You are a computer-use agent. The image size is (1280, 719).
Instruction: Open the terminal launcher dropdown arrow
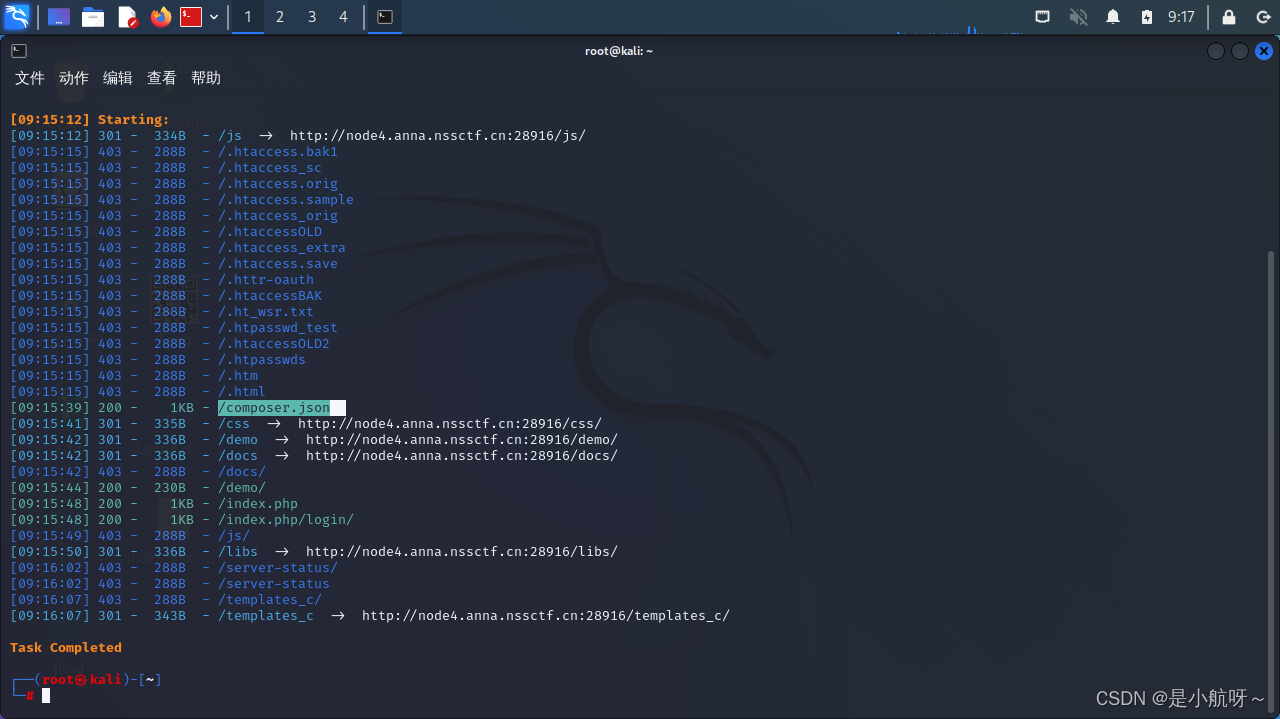[x=213, y=17]
